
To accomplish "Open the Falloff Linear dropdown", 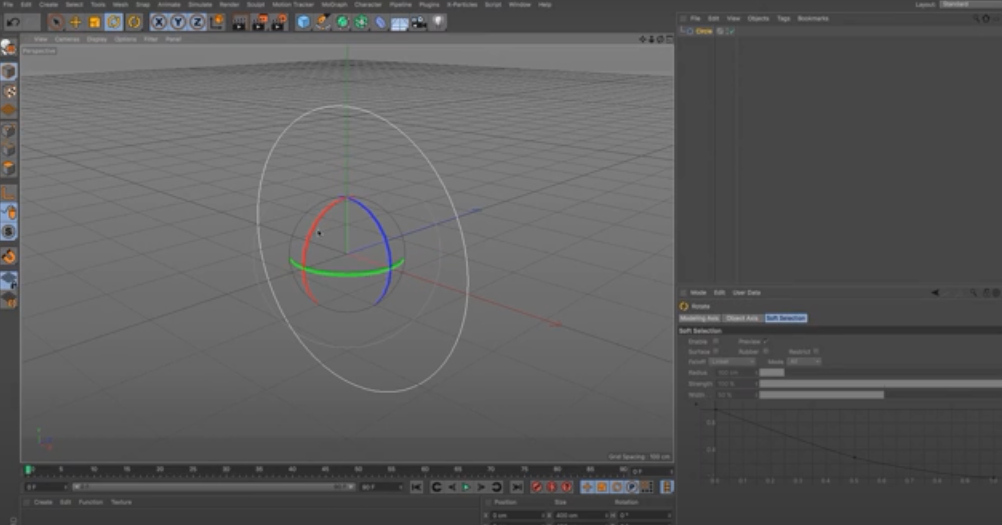I will 732,361.
